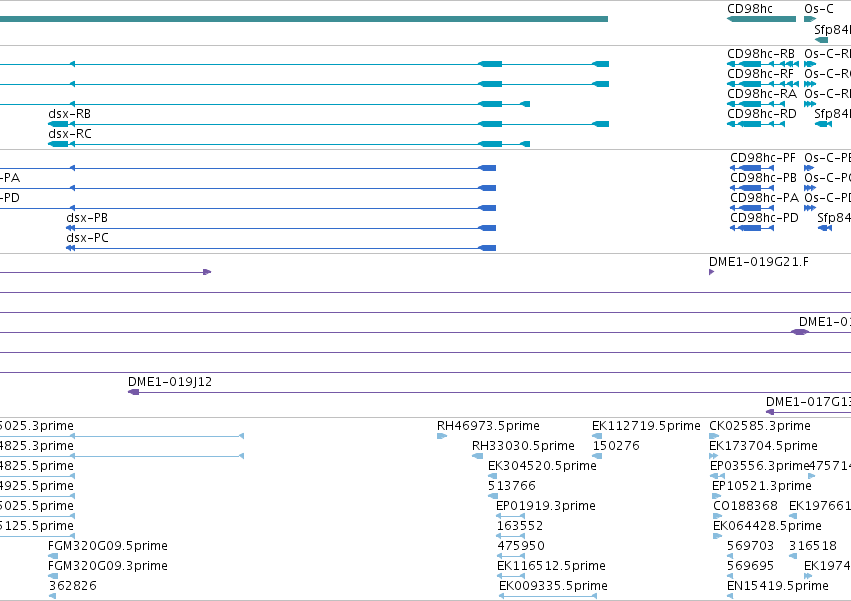Open EST EP10521.3prime
Screen dimensions: 851x601
(x=761, y=486)
